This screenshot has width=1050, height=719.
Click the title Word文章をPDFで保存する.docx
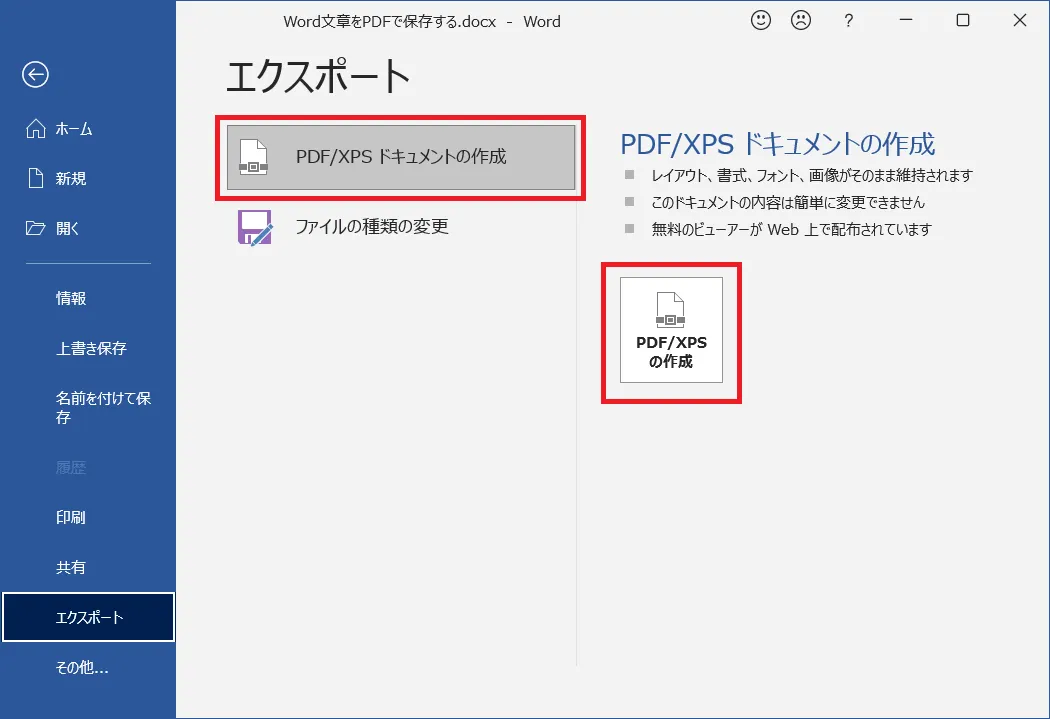(x=390, y=21)
